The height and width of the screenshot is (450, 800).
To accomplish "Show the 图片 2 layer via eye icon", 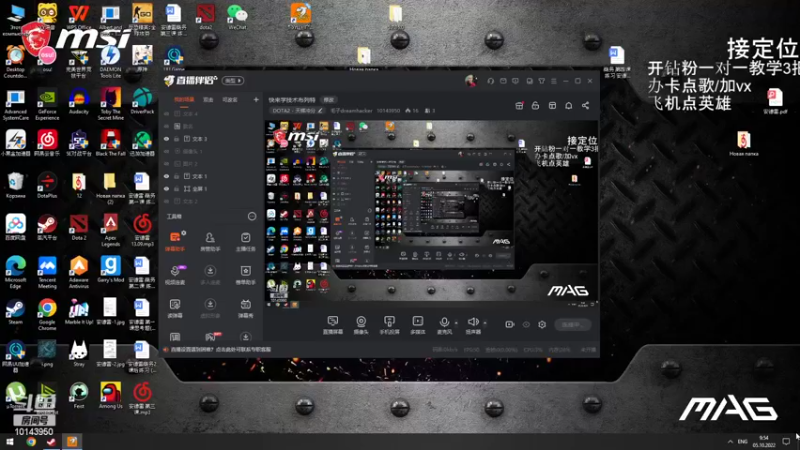I will pyautogui.click(x=166, y=164).
